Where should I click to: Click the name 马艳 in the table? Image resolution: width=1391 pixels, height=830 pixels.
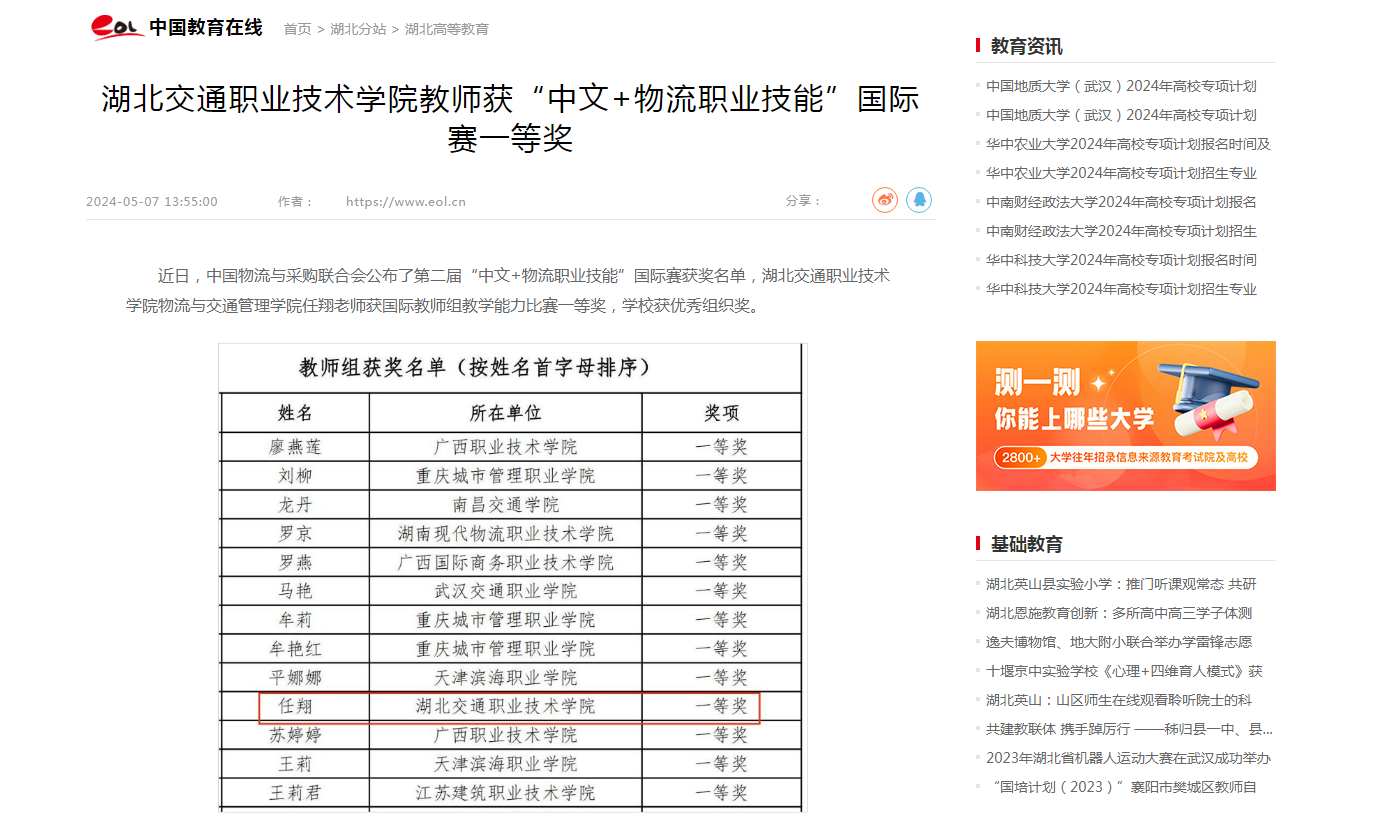point(295,592)
